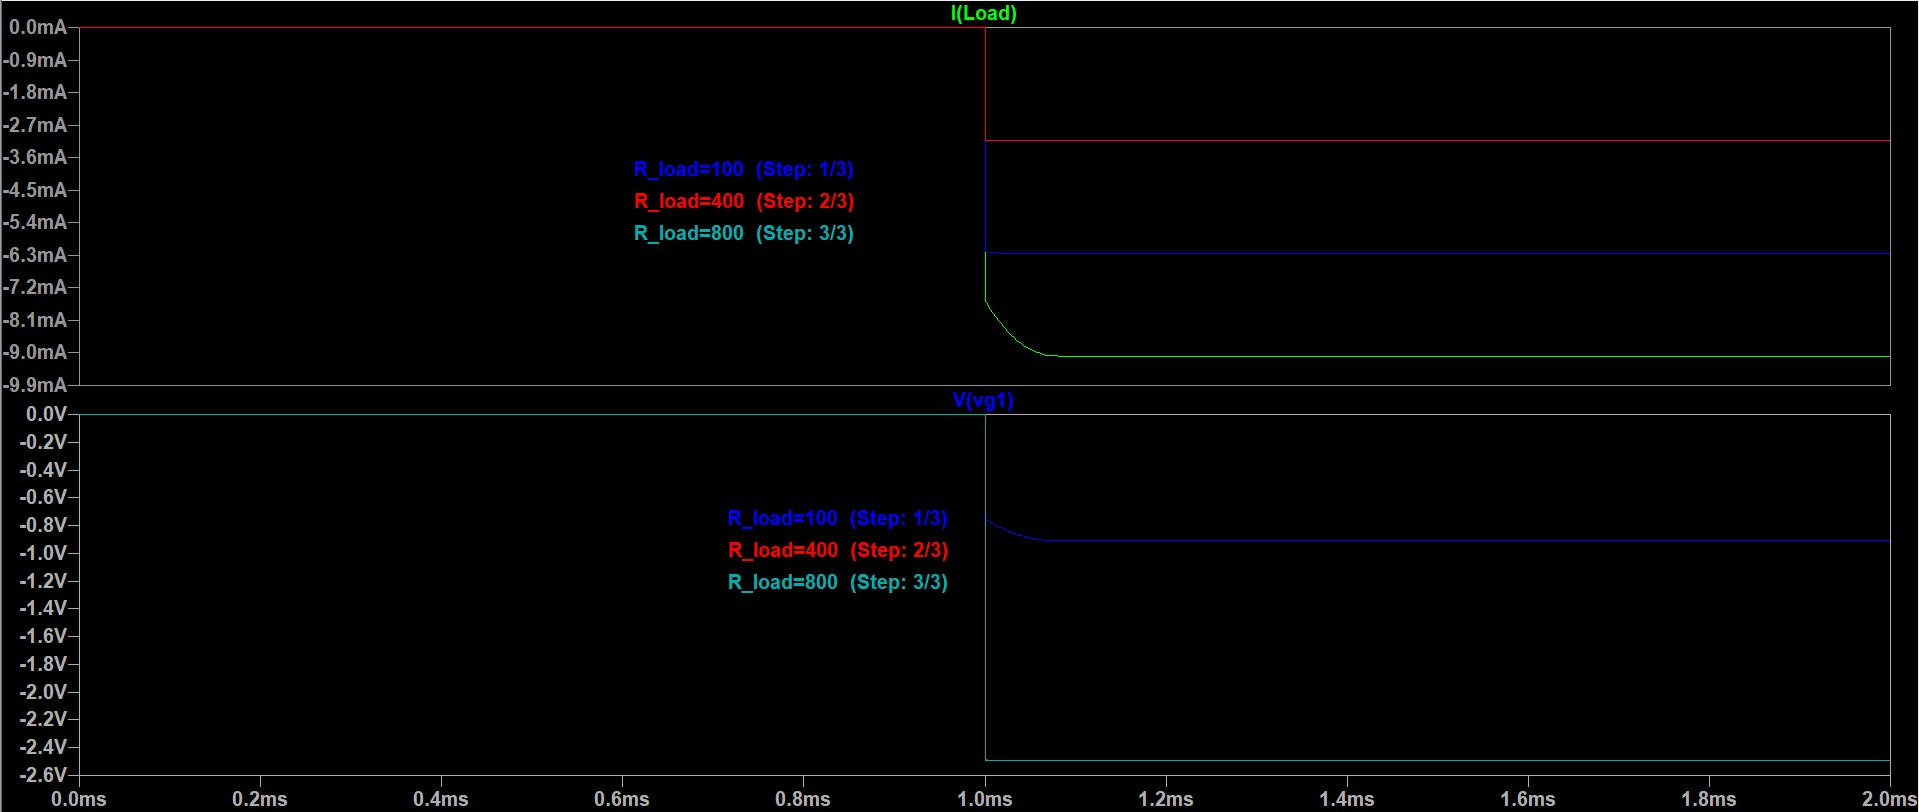Click the -1.2V axis label

pyautogui.click(x=43, y=581)
